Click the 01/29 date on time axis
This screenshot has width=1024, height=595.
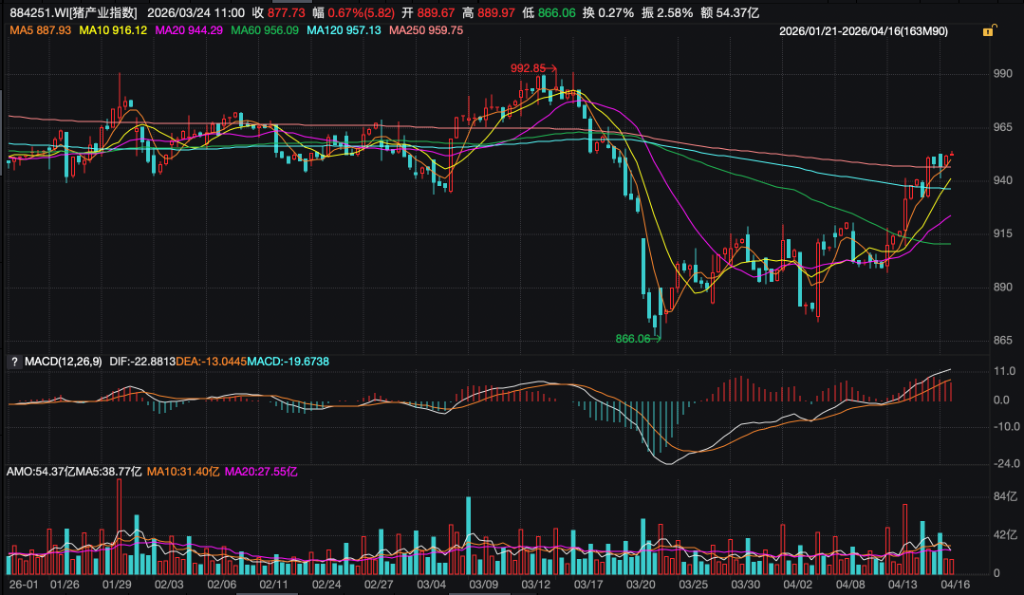pos(118,583)
